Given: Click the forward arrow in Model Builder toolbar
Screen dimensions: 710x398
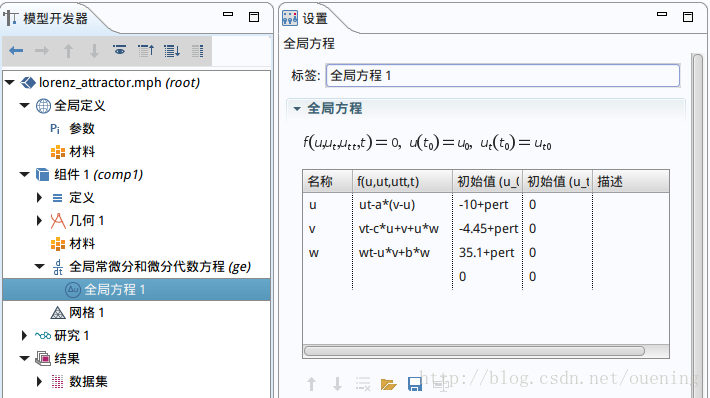Looking at the screenshot, I should (x=42, y=51).
